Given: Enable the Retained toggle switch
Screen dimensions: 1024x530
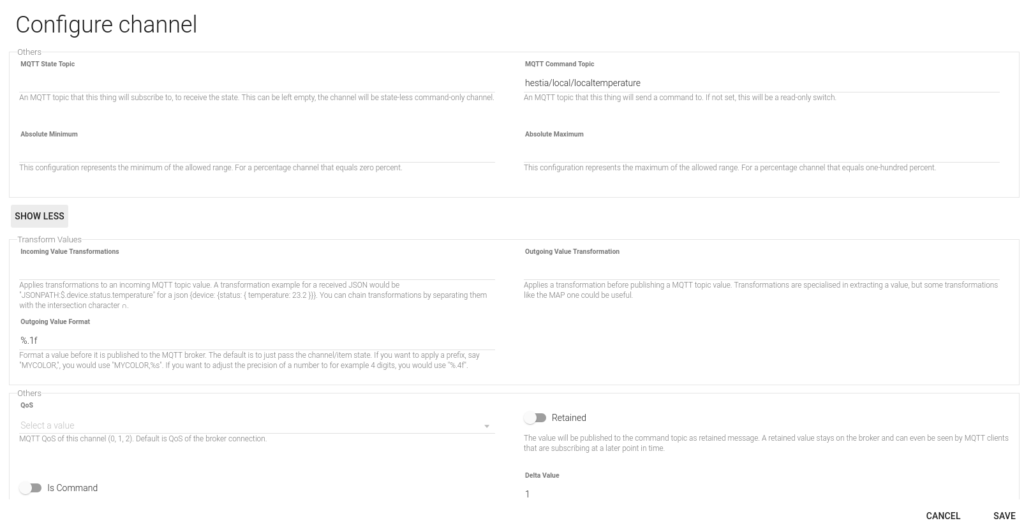Looking at the screenshot, I should [x=535, y=418].
